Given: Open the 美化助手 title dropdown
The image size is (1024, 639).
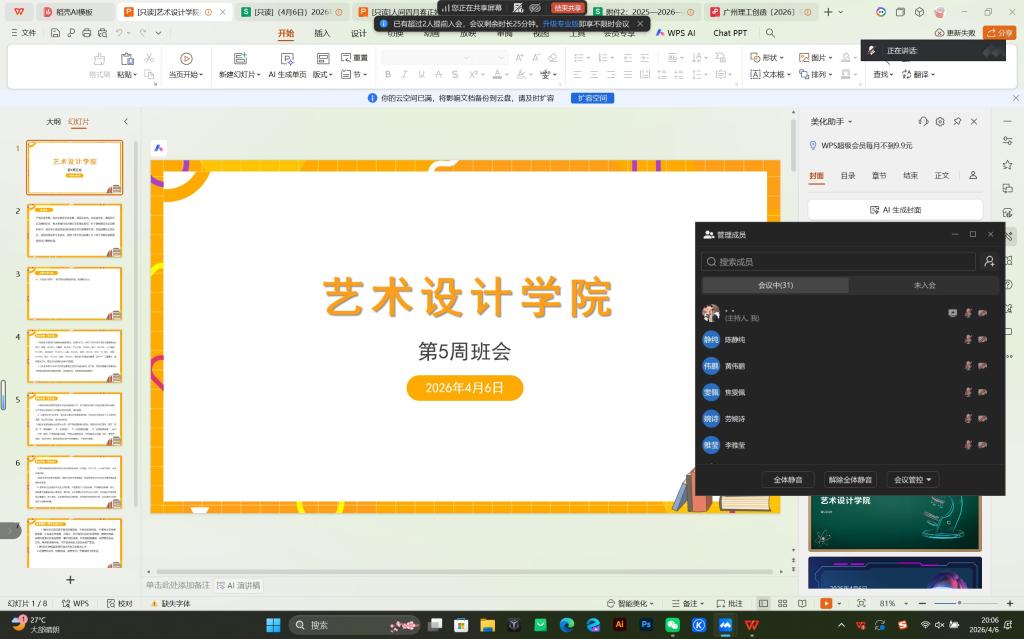Looking at the screenshot, I should click(x=828, y=122).
